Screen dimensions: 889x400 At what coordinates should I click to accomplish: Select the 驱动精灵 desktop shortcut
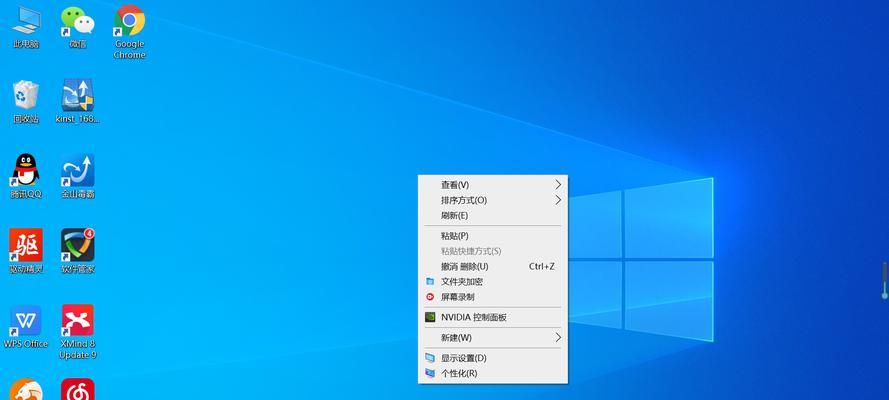pyautogui.click(x=26, y=252)
